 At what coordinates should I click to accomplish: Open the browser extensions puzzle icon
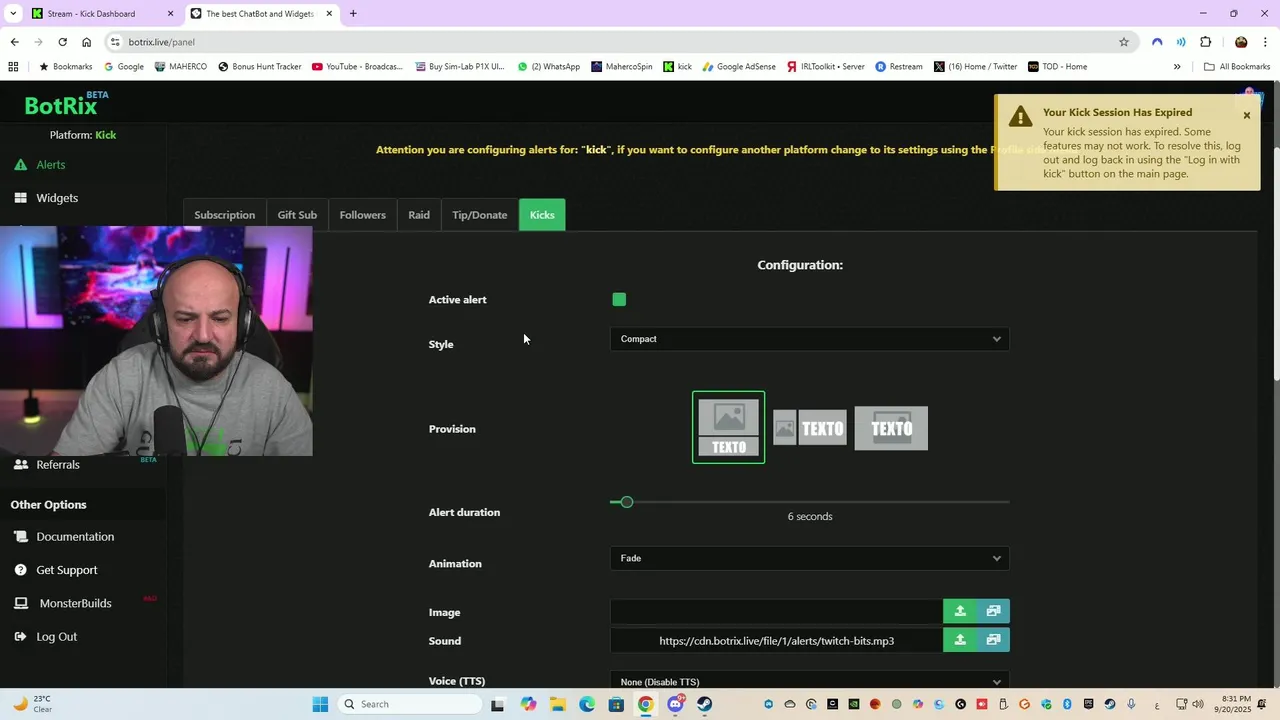tap(1205, 42)
